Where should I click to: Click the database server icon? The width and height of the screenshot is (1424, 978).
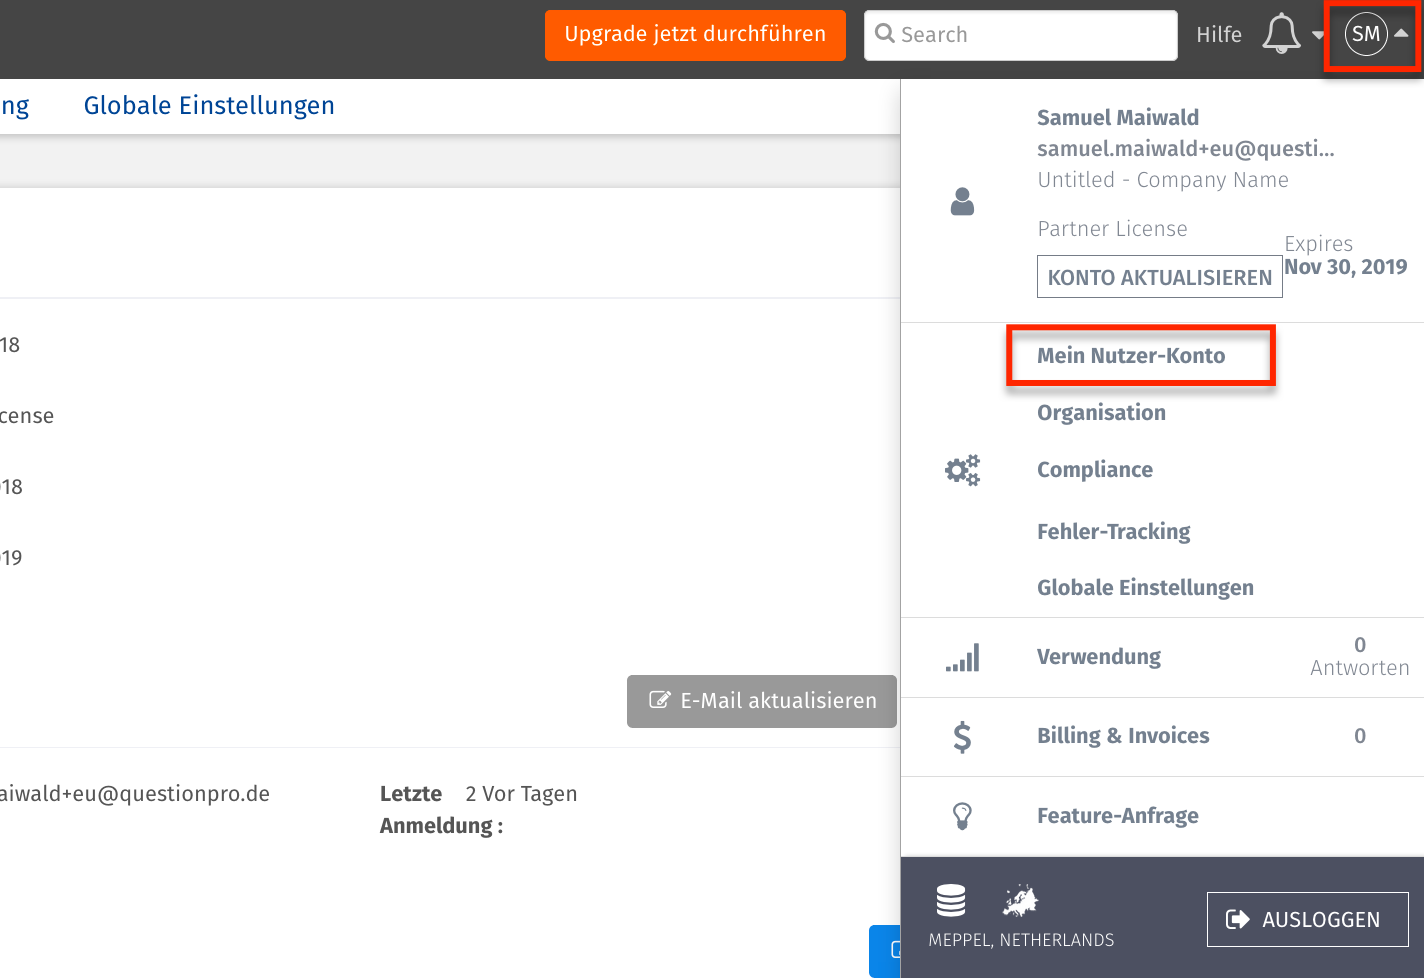pyautogui.click(x=950, y=900)
